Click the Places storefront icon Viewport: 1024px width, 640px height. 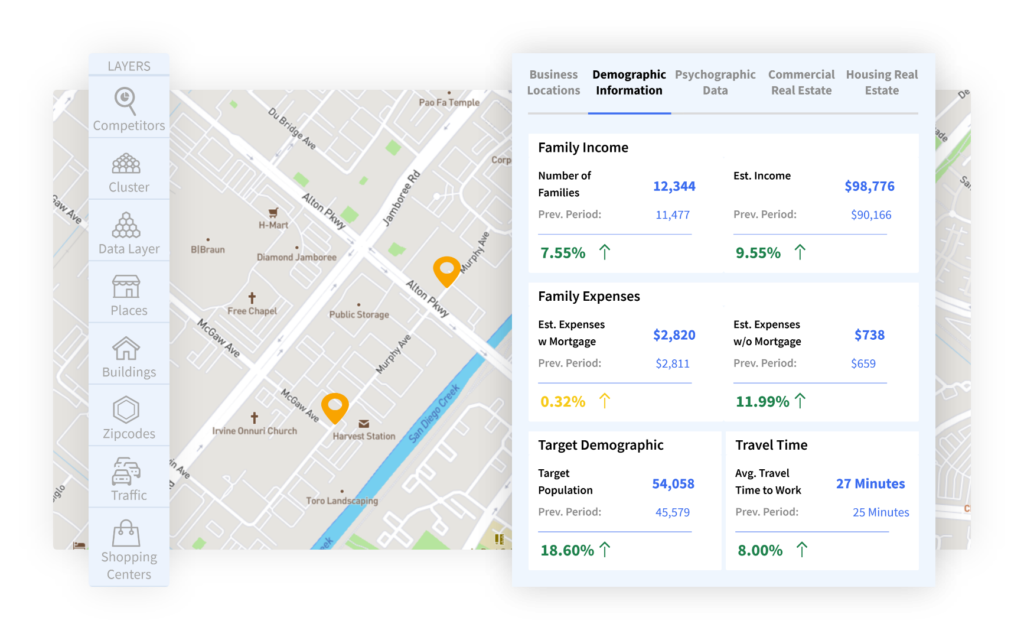(128, 288)
